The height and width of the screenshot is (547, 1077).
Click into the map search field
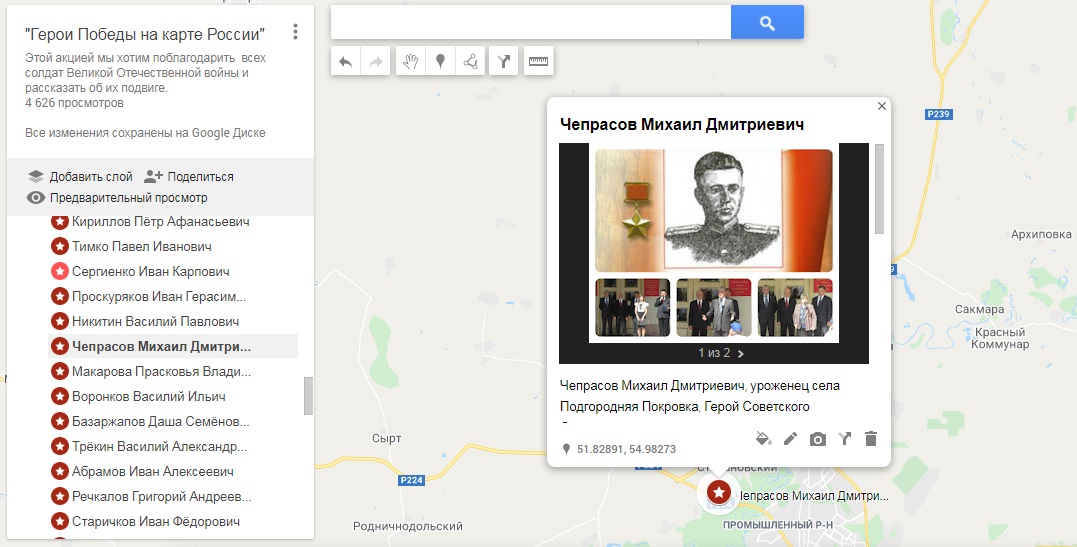pos(531,23)
